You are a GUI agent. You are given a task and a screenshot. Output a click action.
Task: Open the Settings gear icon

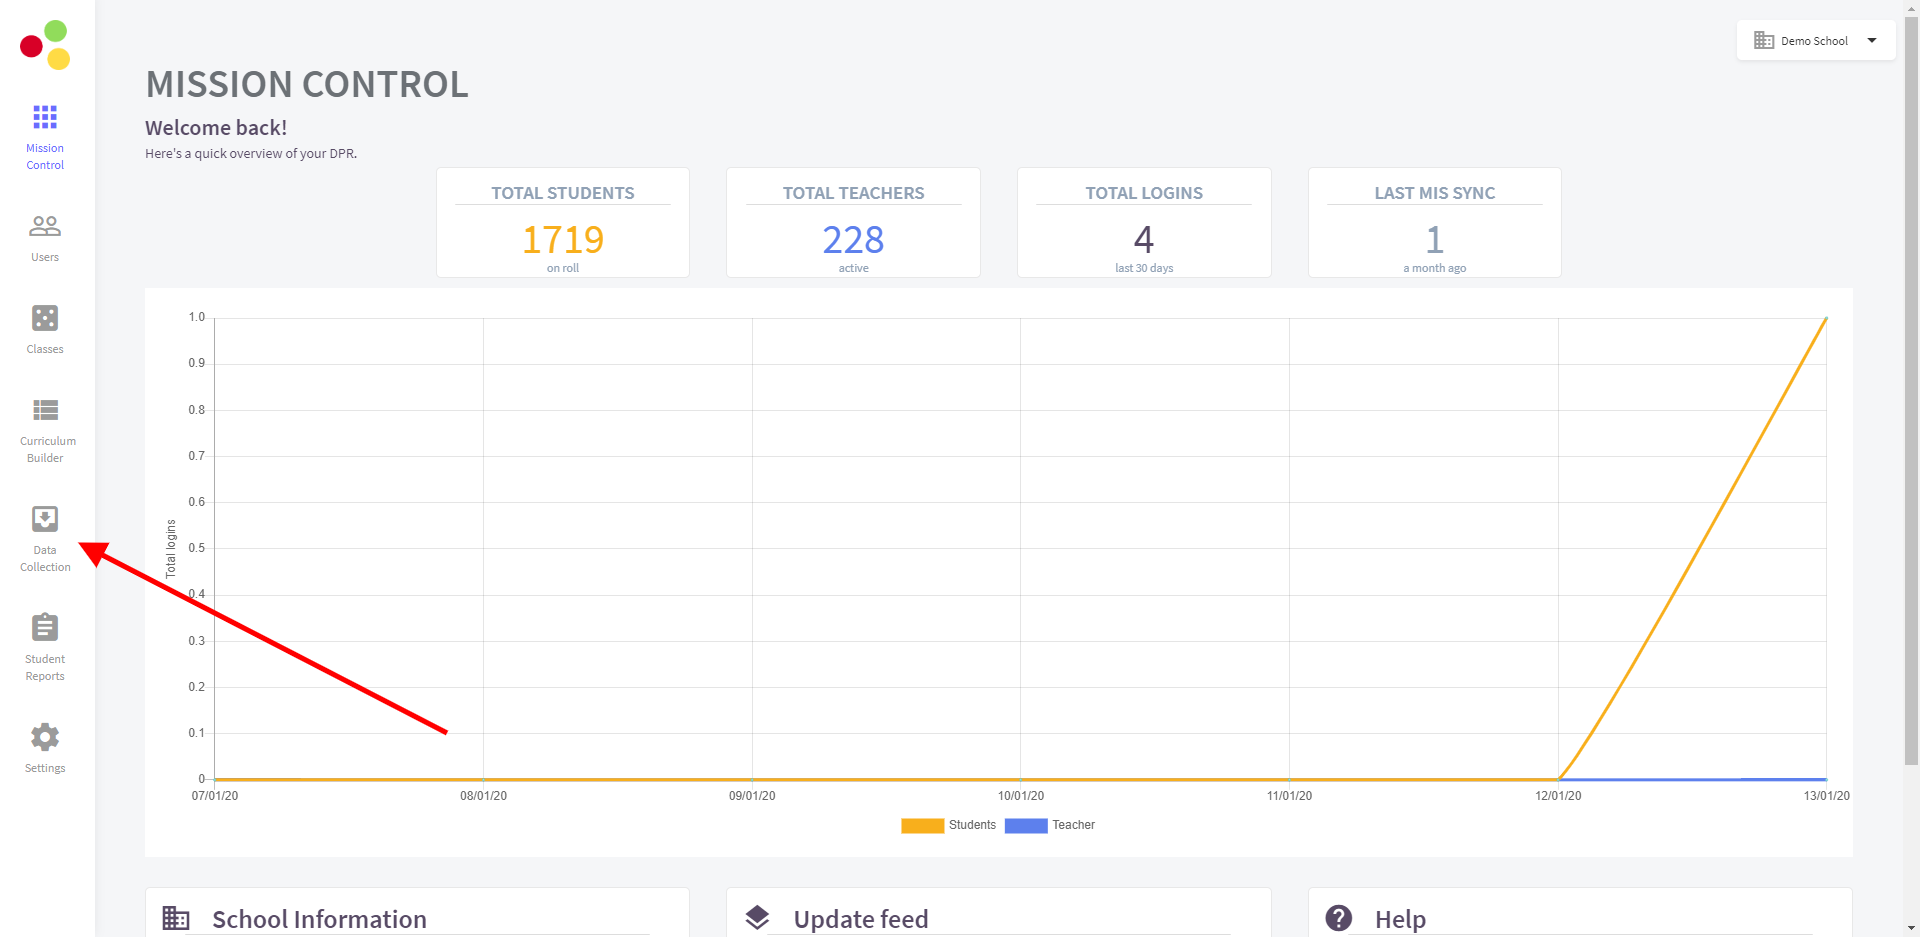45,737
